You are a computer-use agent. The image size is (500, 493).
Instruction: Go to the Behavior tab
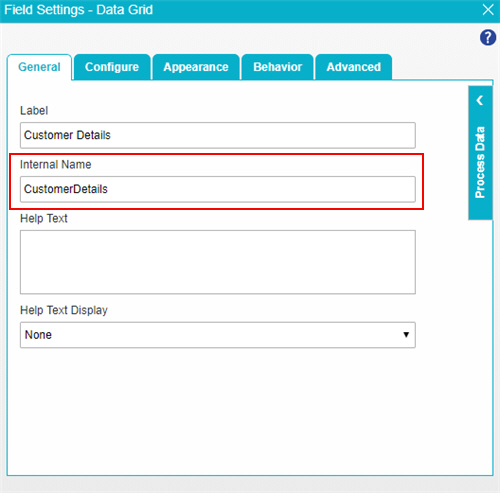pyautogui.click(x=278, y=67)
